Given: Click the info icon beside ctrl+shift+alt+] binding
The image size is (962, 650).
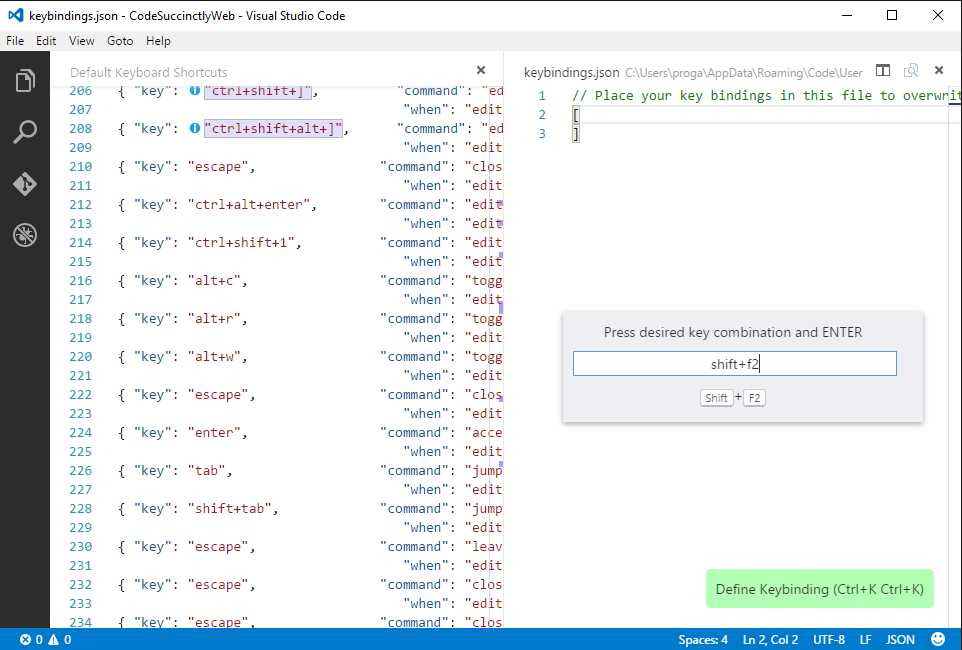Looking at the screenshot, I should click(x=195, y=128).
